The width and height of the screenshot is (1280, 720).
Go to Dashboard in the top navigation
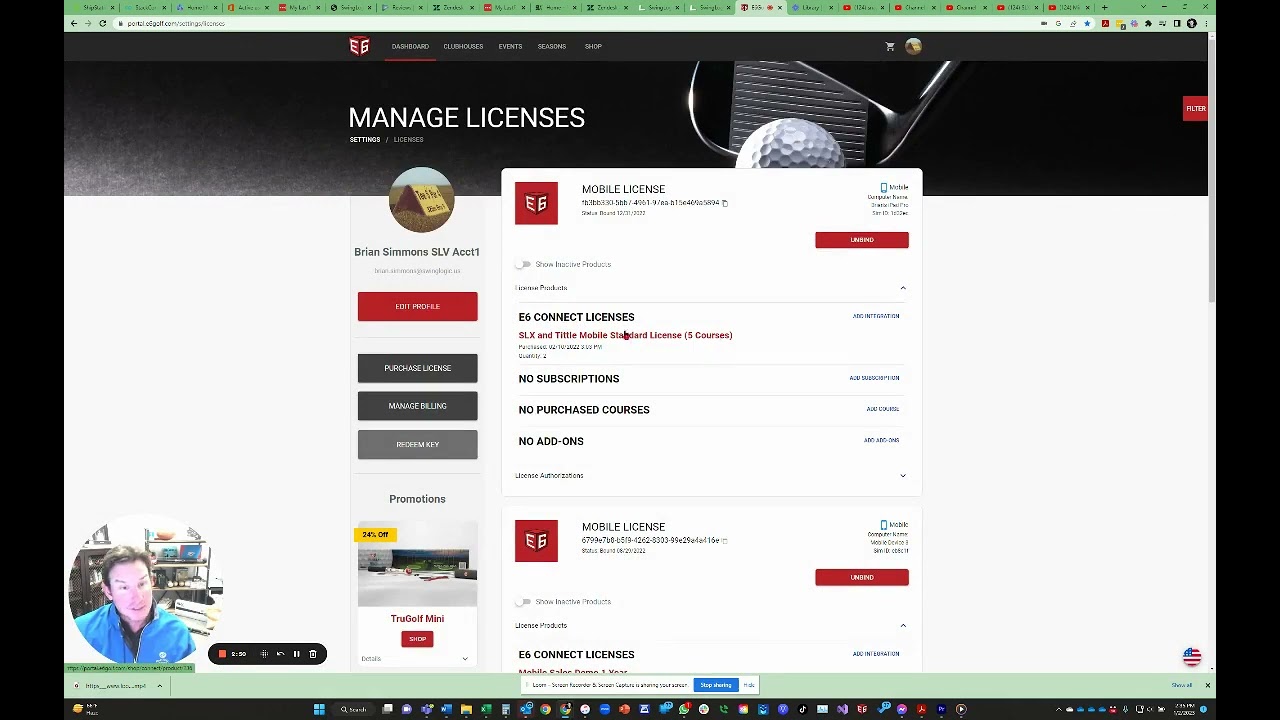point(410,46)
